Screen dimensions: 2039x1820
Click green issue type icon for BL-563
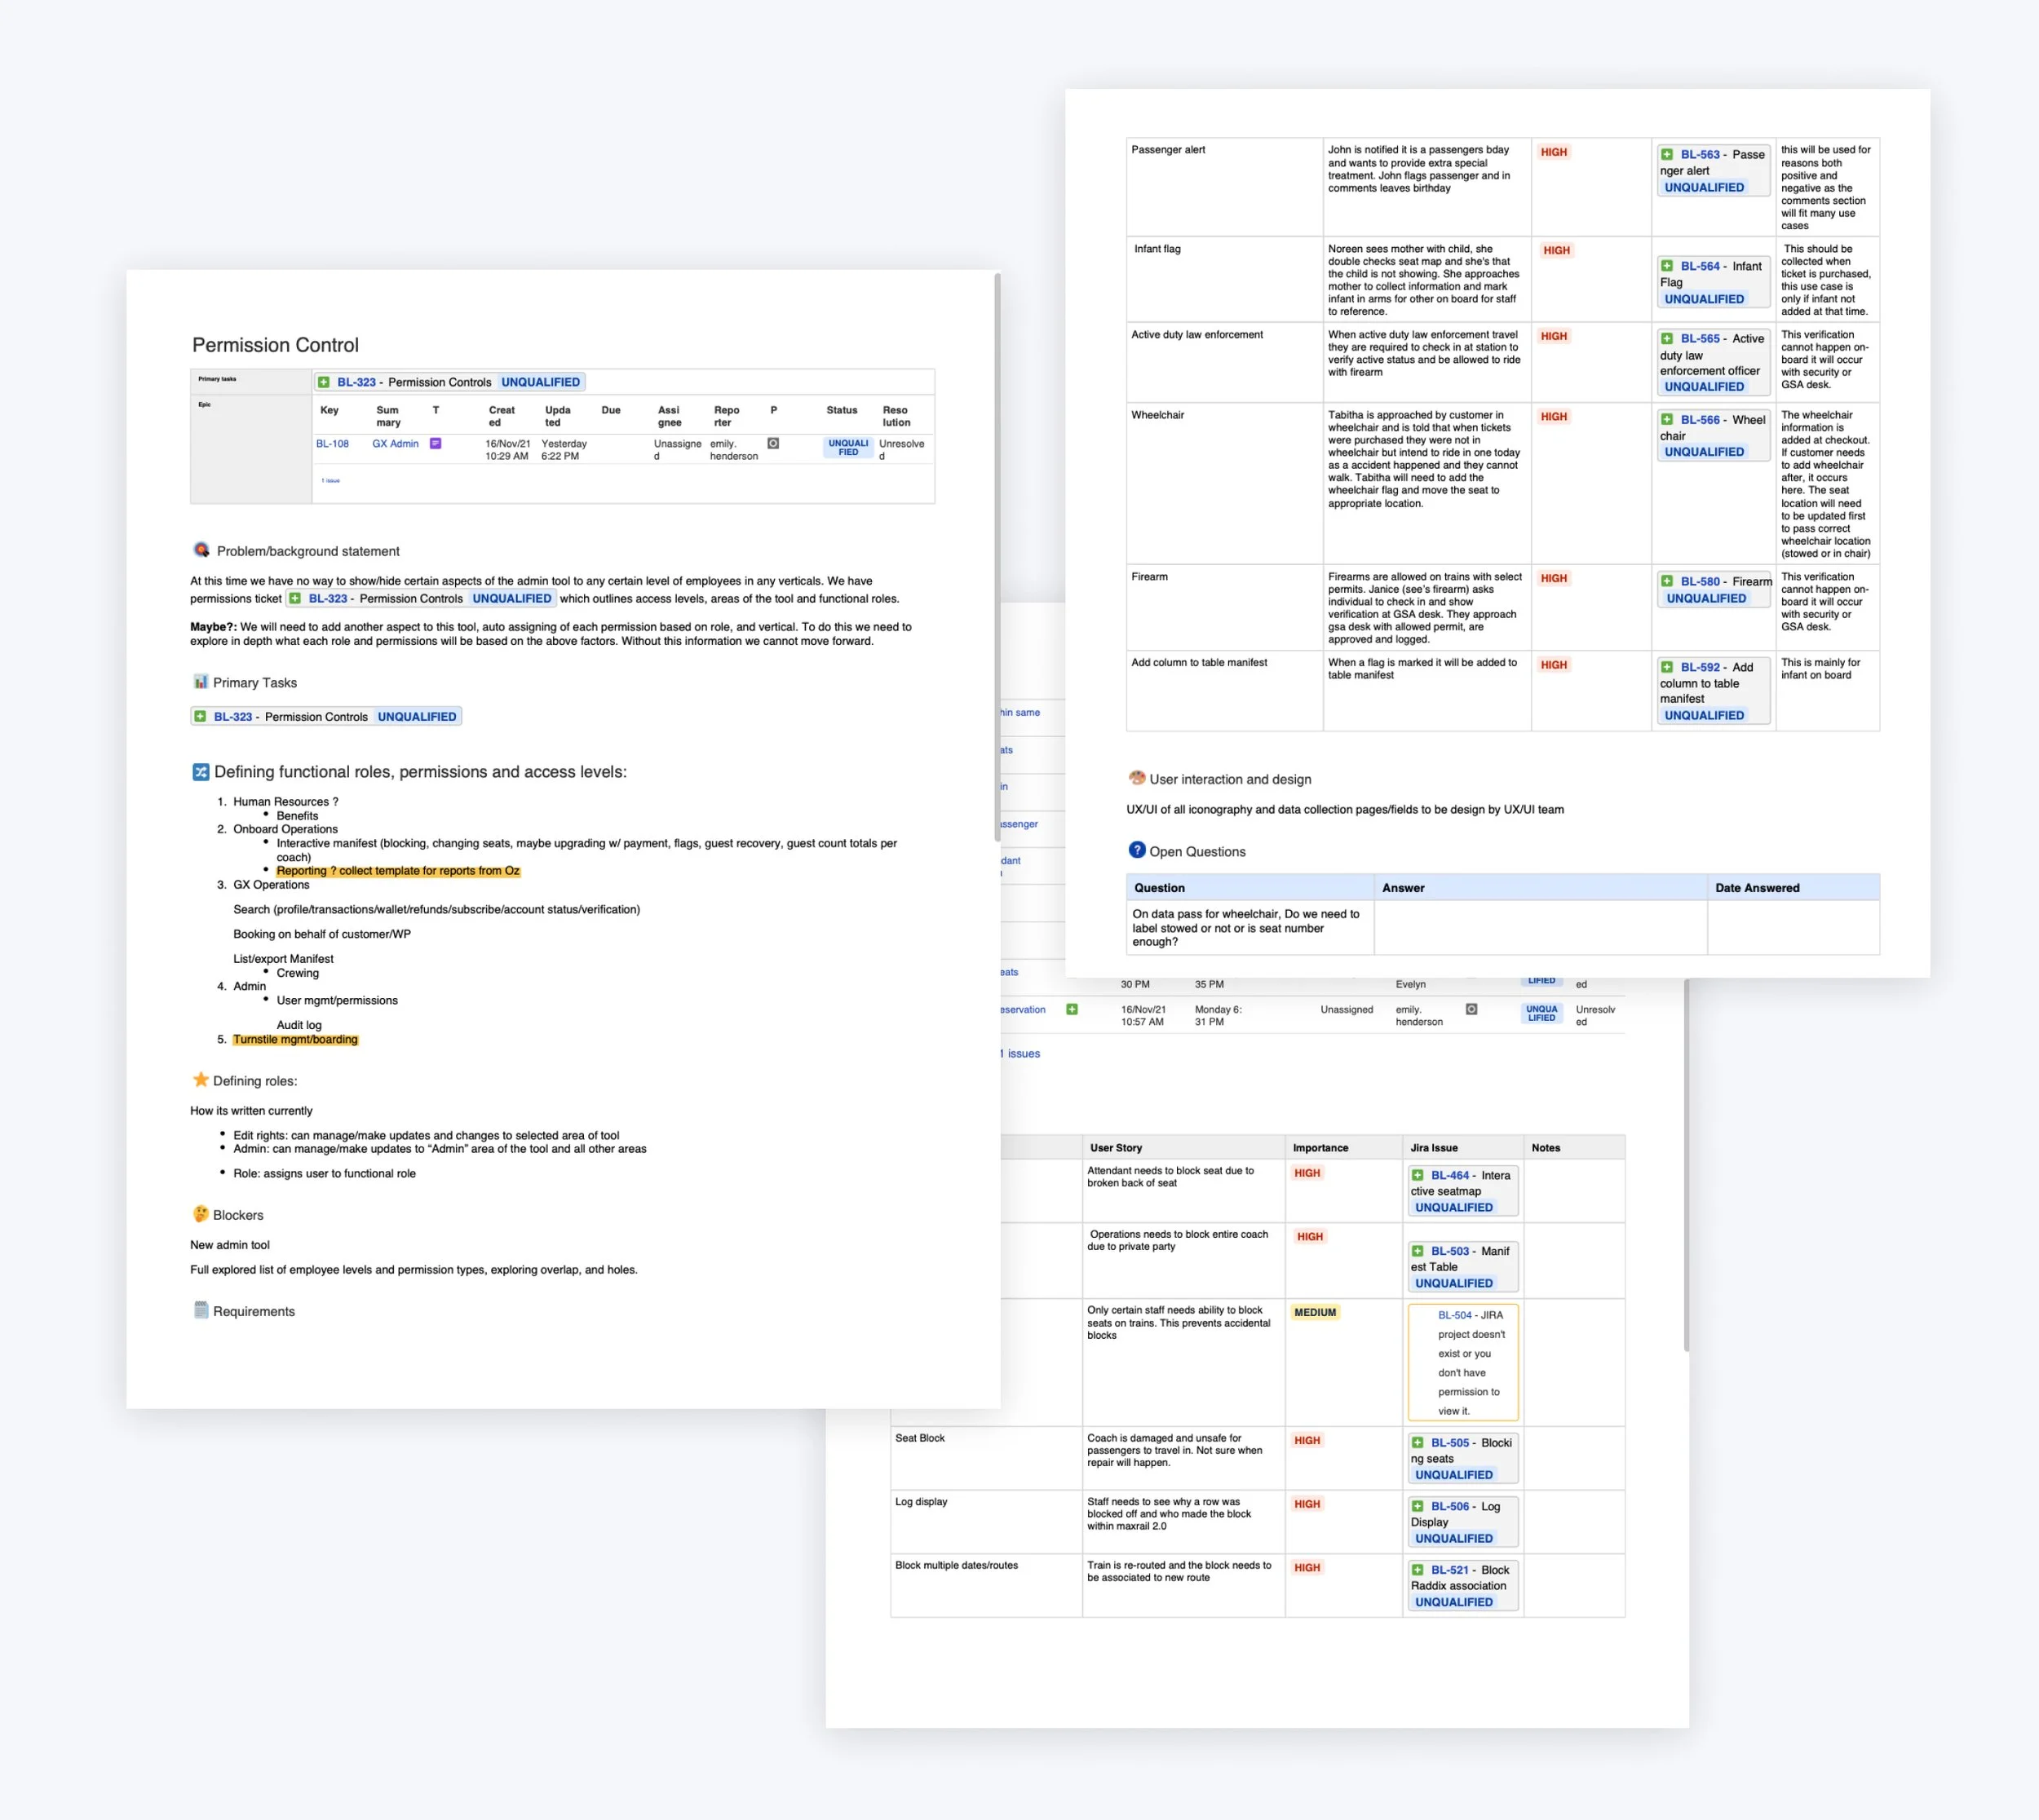tap(1667, 154)
